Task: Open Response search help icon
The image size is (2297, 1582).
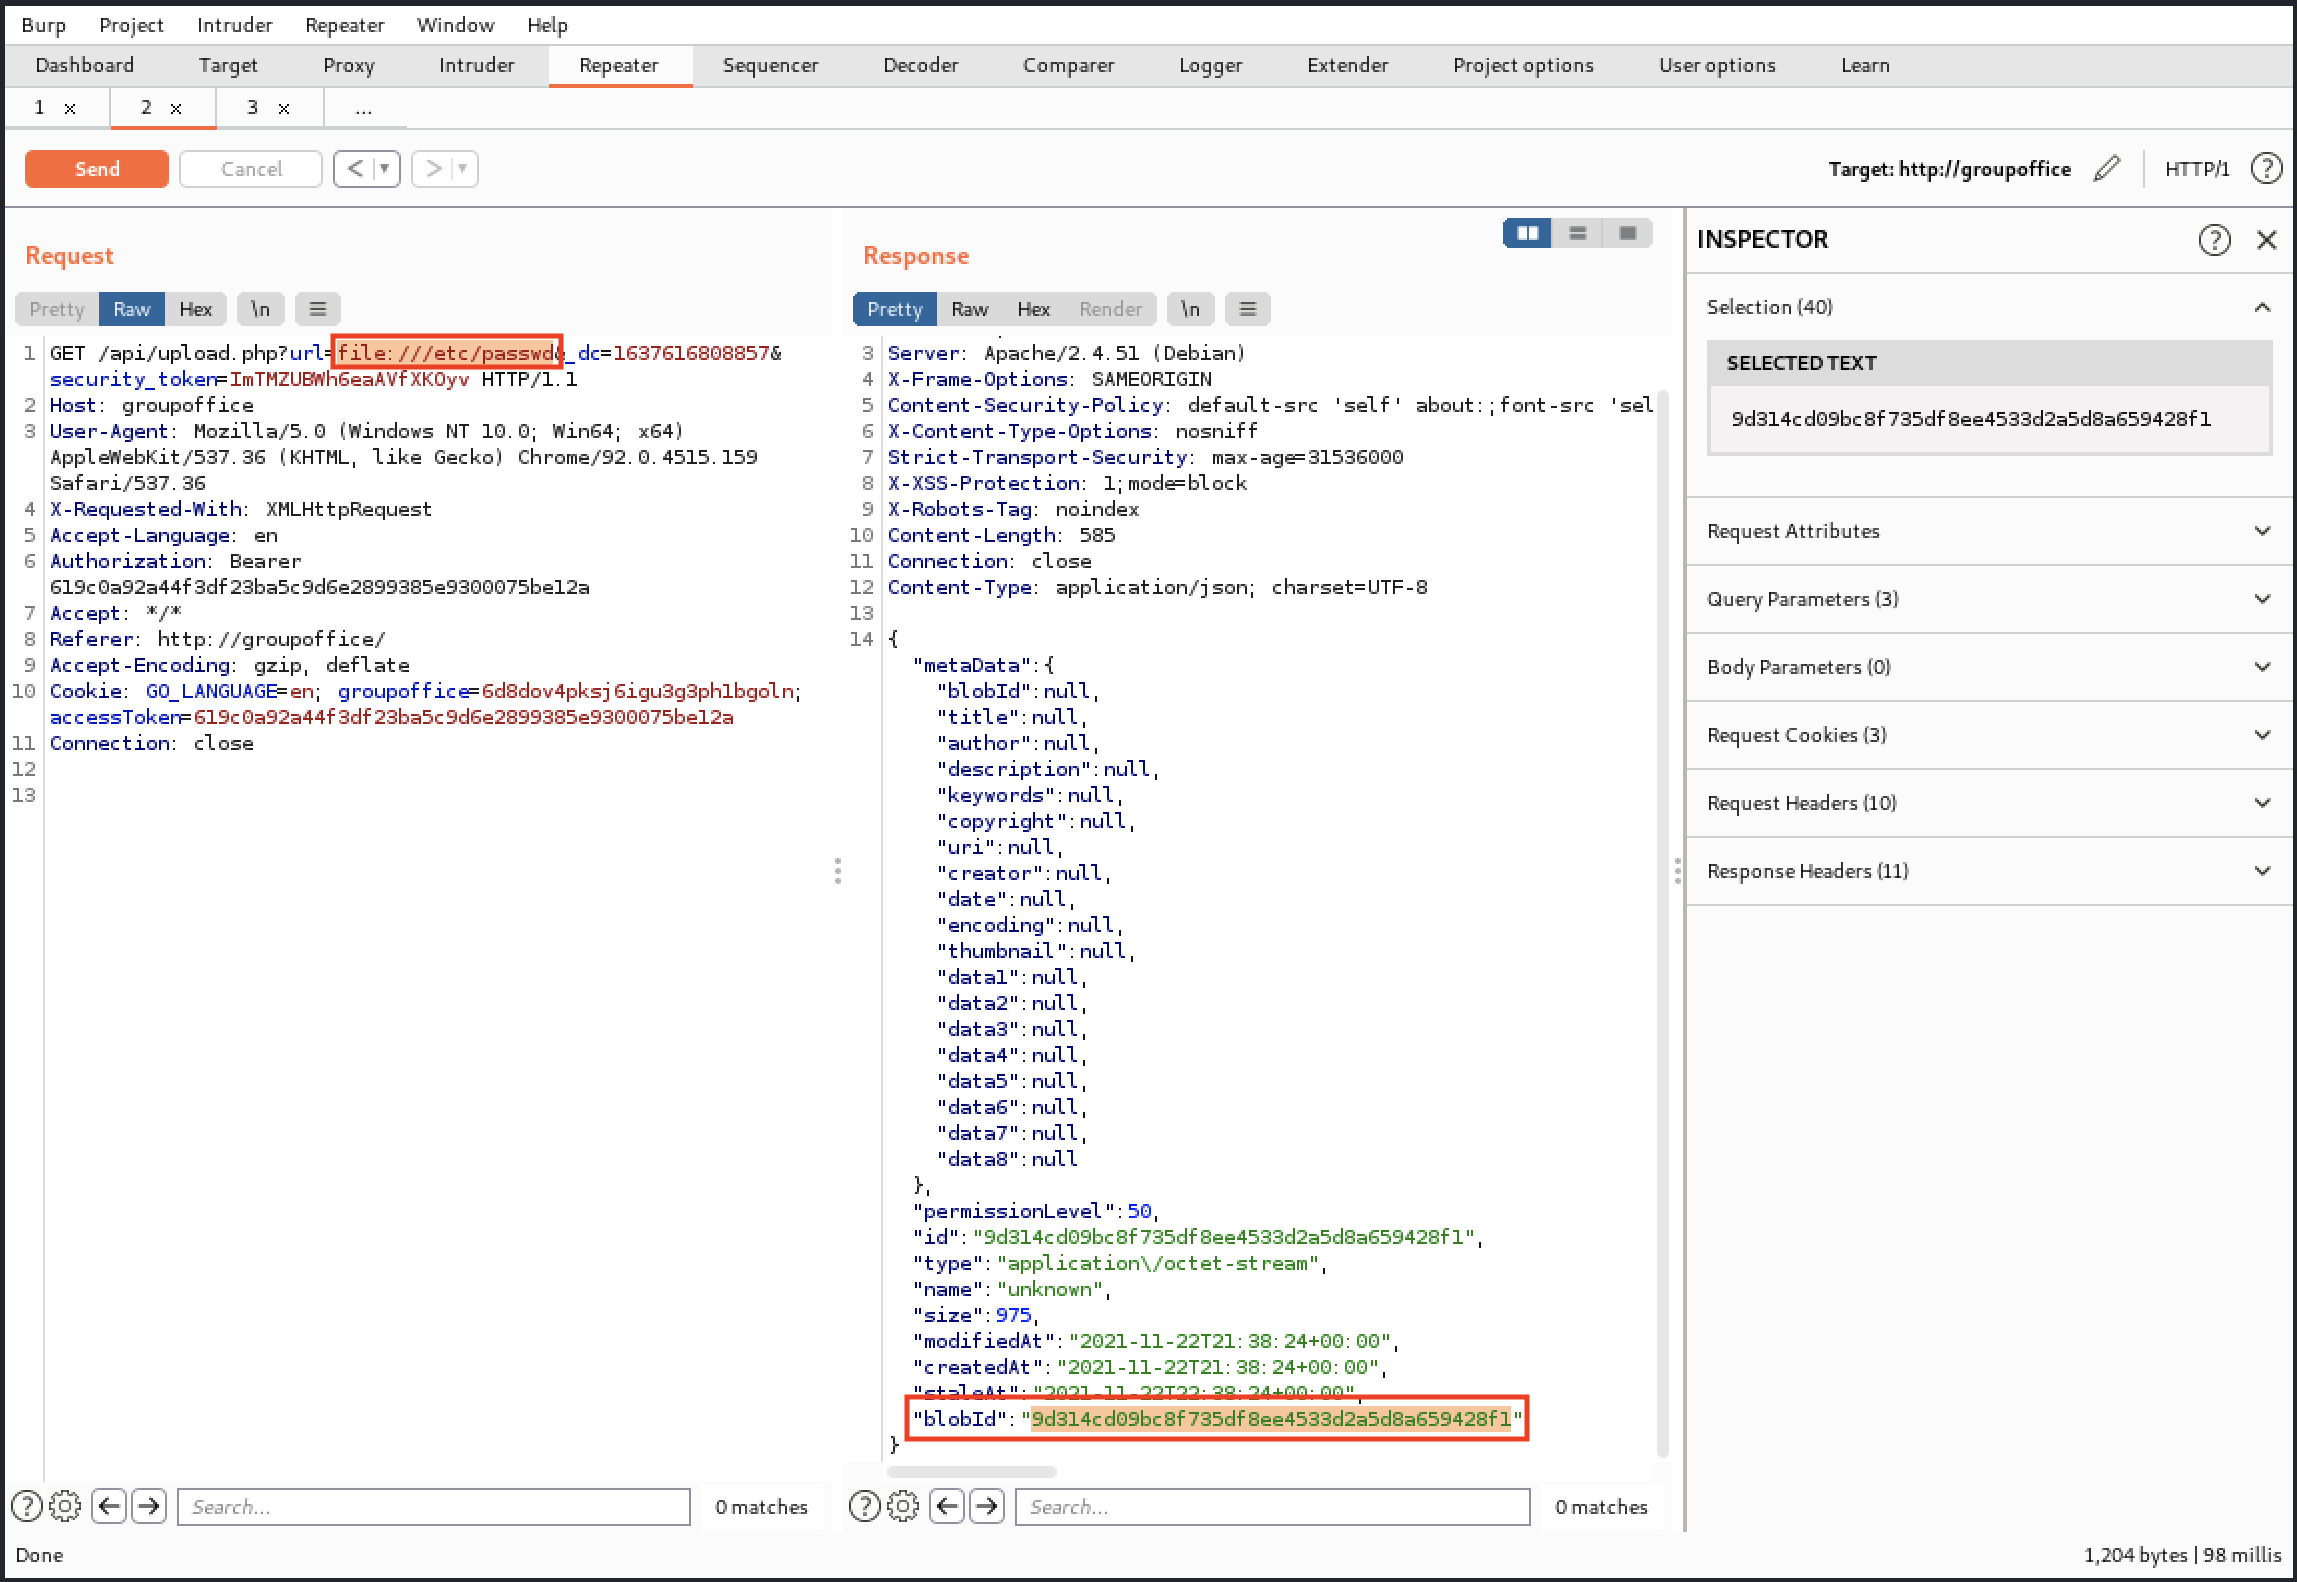Action: 865,1506
